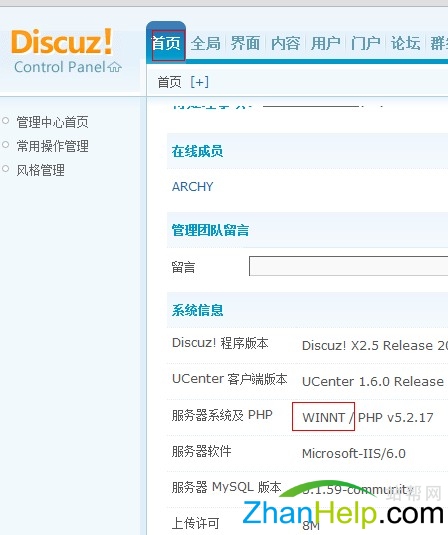Click the 留言 message input field

(348, 266)
